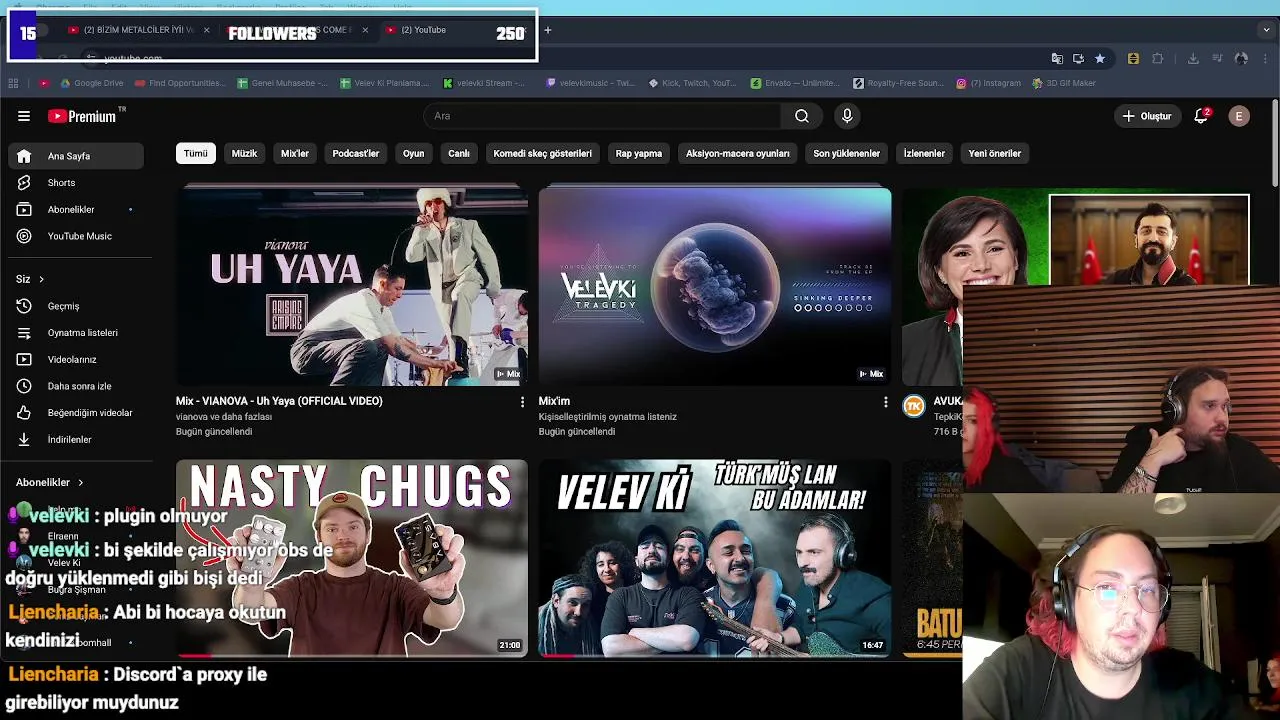The width and height of the screenshot is (1280, 720).
Task: Expand the Siz section chevron
Action: (x=41, y=279)
